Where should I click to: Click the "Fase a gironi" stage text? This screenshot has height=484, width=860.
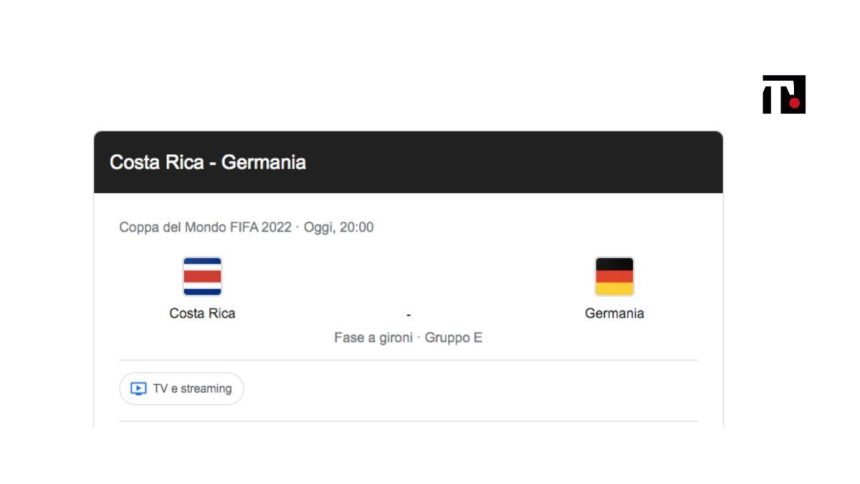(372, 338)
